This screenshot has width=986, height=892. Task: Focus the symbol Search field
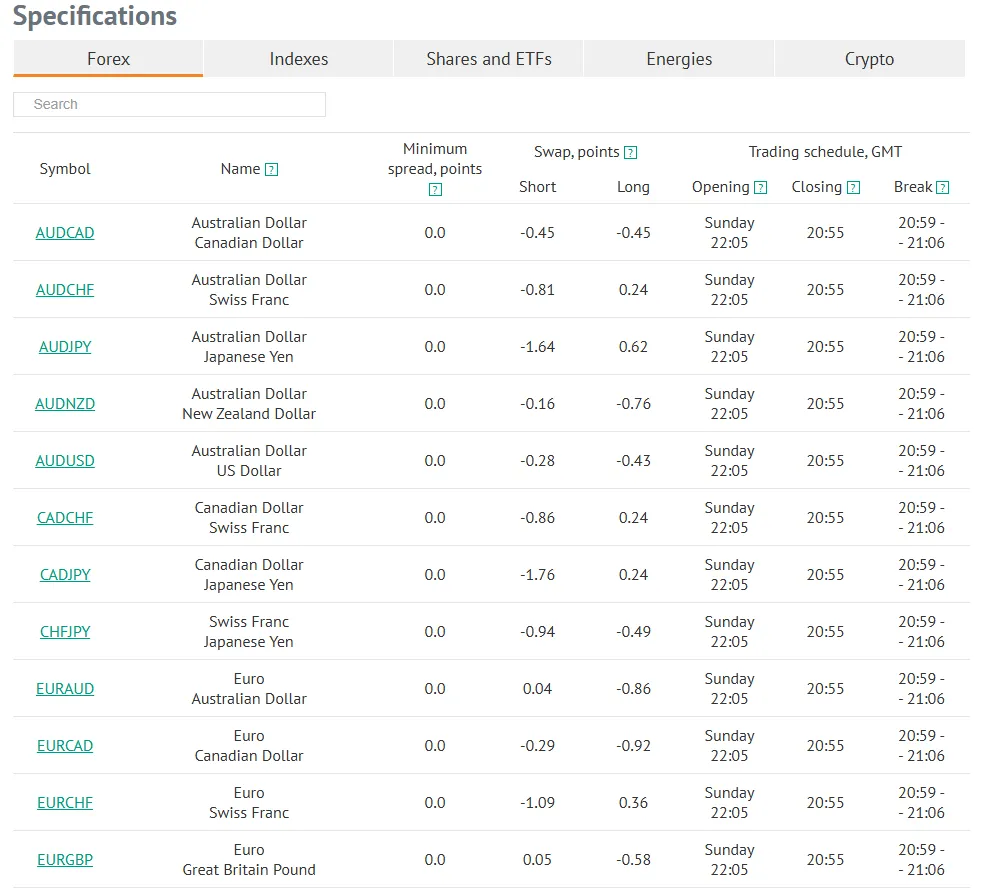(x=169, y=104)
